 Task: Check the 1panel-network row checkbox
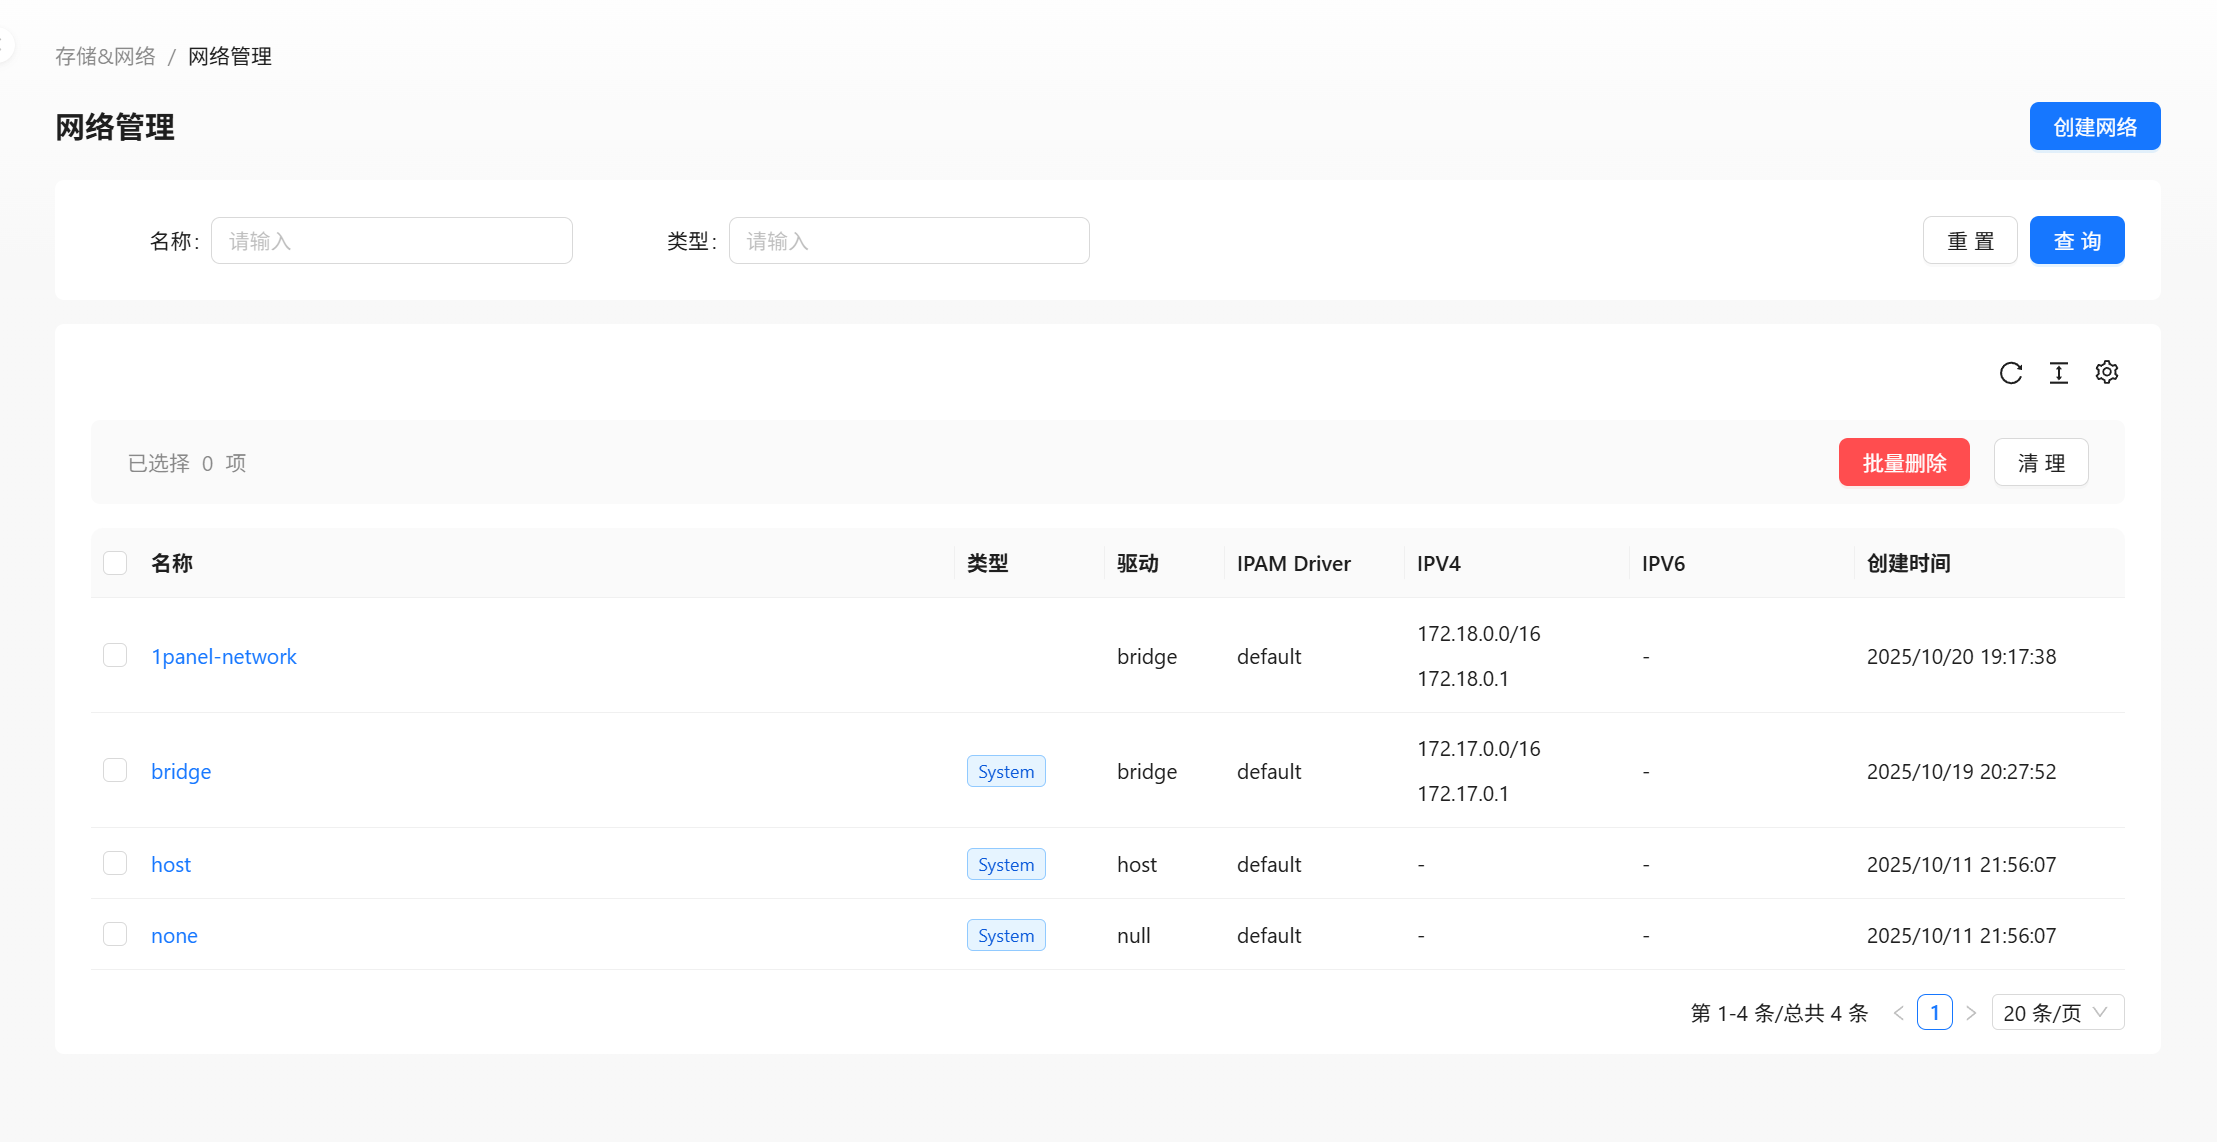point(115,656)
